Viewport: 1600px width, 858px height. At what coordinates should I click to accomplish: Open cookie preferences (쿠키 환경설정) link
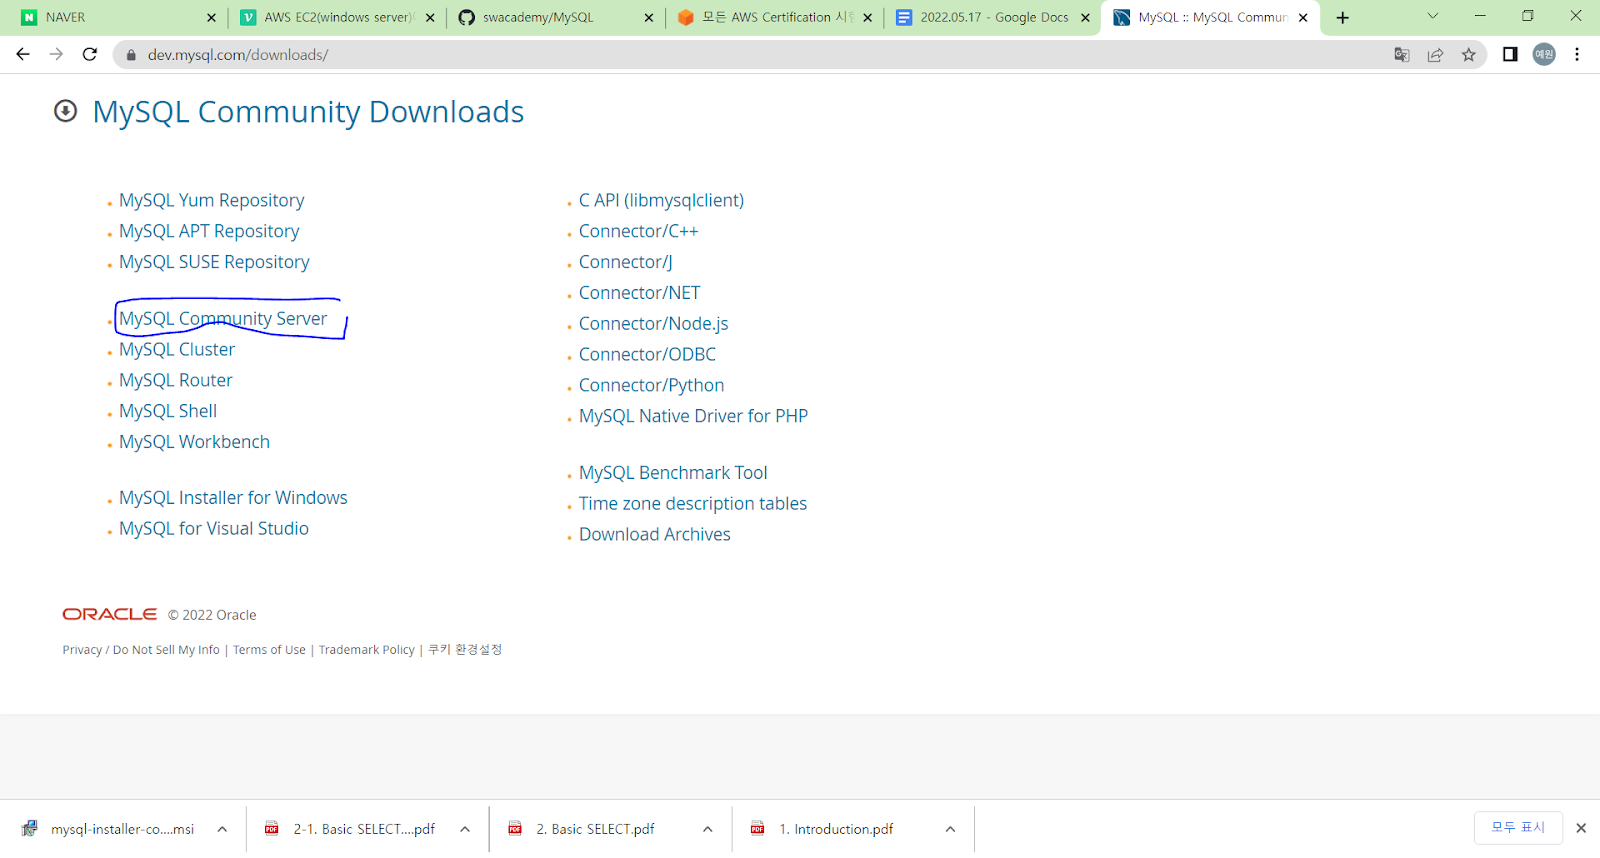465,650
